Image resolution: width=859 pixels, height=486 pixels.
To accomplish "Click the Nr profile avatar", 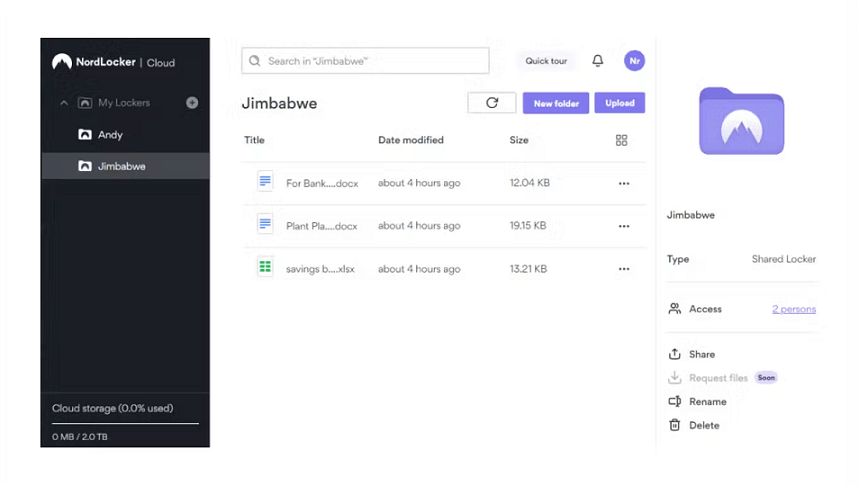I will point(634,61).
